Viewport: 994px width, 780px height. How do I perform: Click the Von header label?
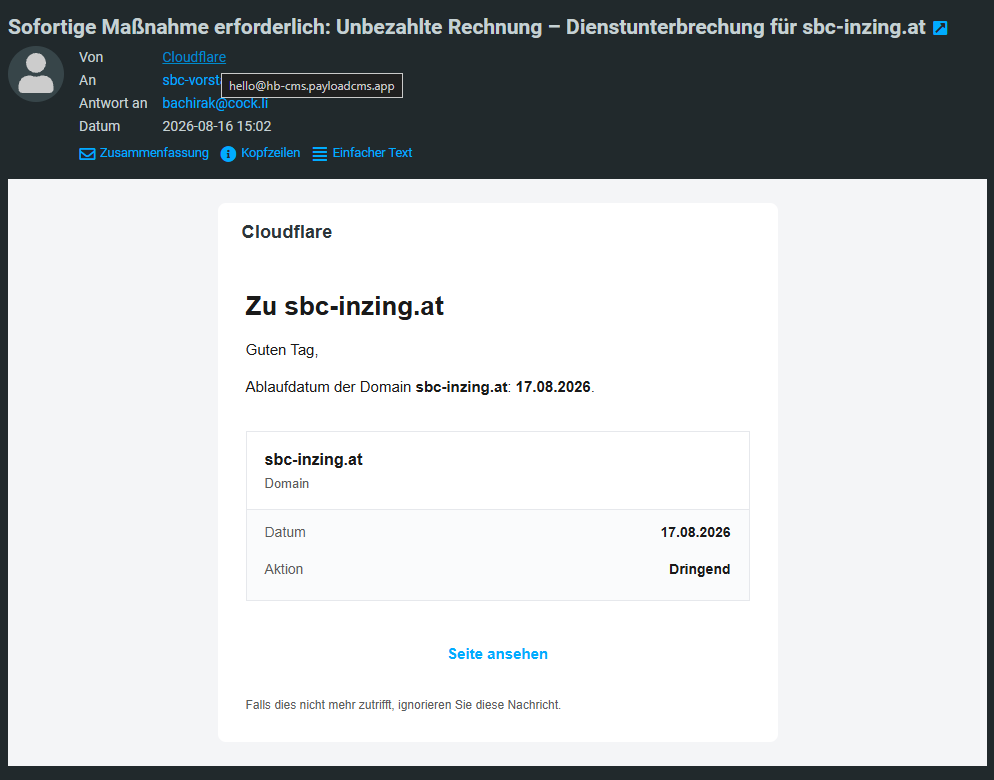(x=91, y=57)
